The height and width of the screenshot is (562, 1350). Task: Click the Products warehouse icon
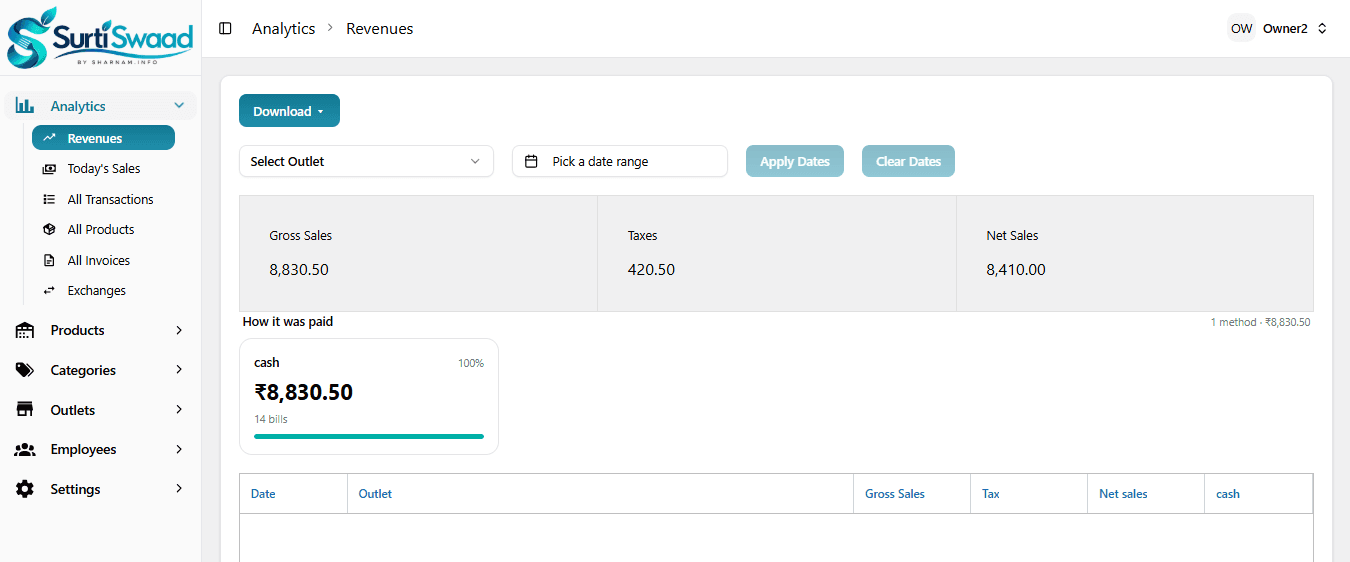pyautogui.click(x=25, y=330)
